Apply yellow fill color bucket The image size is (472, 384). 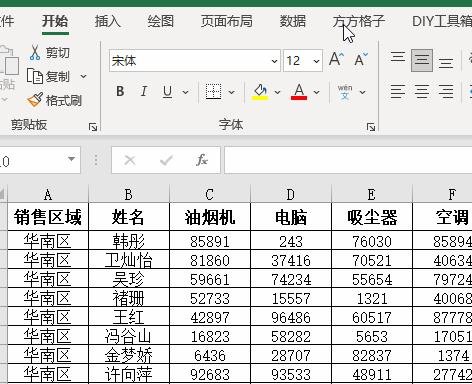pos(260,91)
